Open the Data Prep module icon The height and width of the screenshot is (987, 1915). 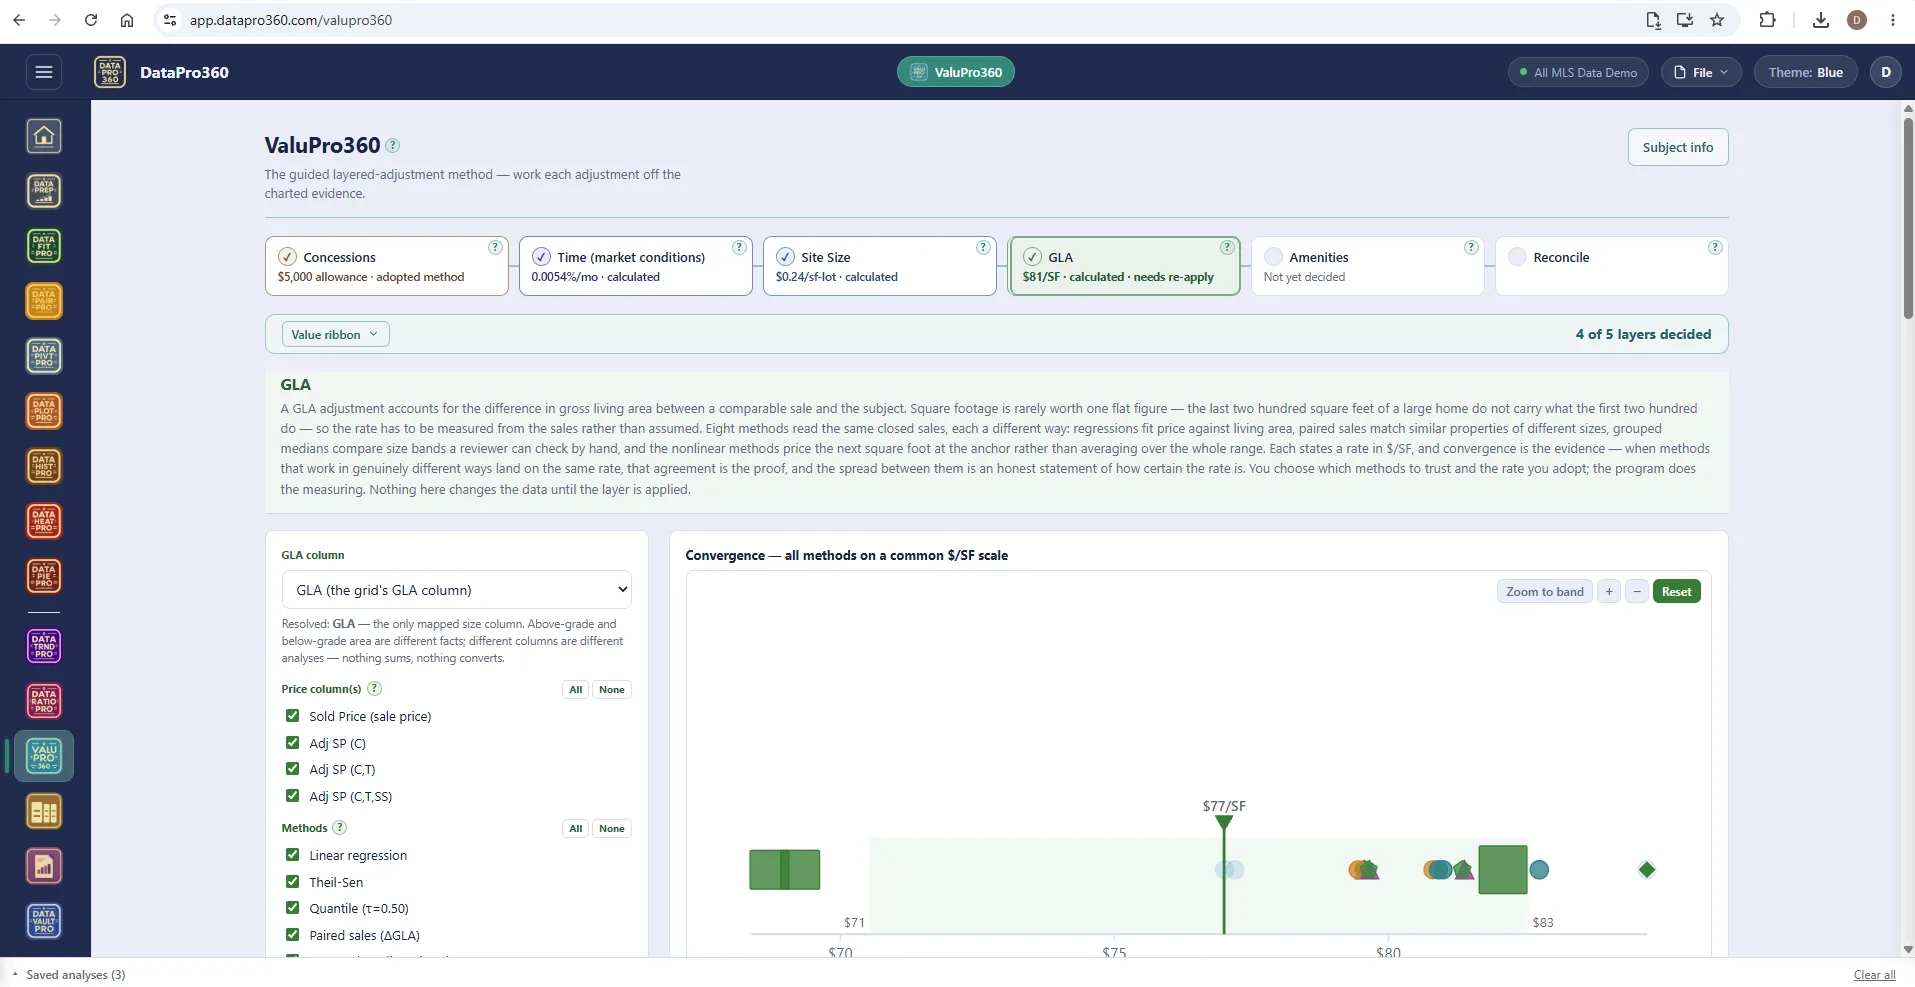point(44,191)
